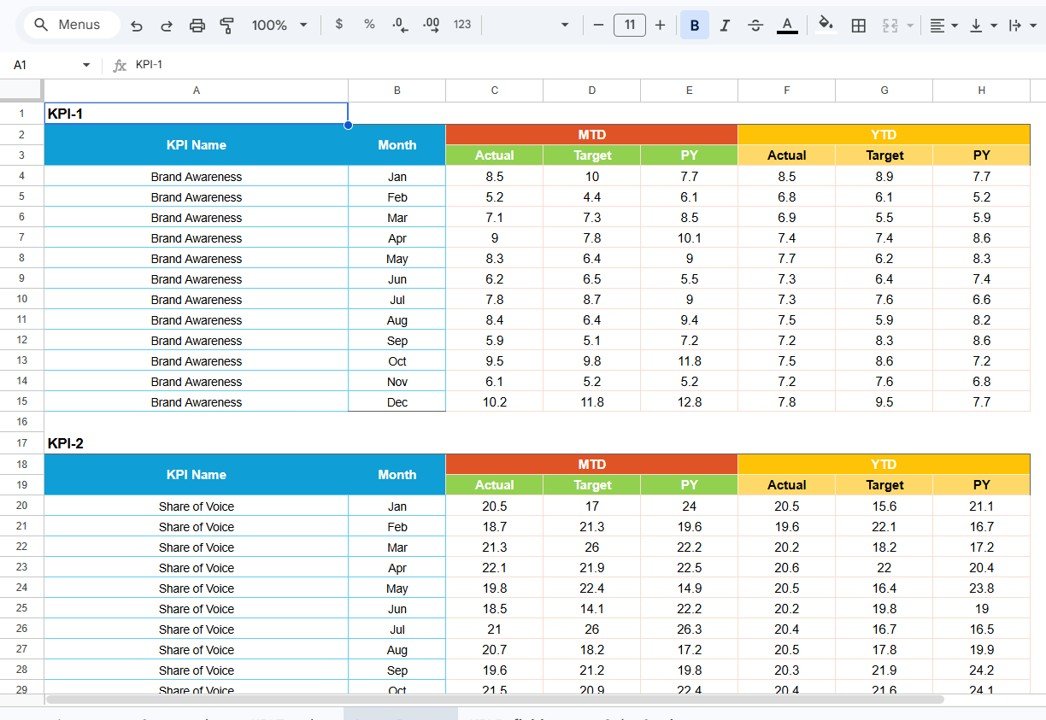The image size is (1046, 720).
Task: Click the horizontal scrollbar at bottom
Action: coord(495,699)
